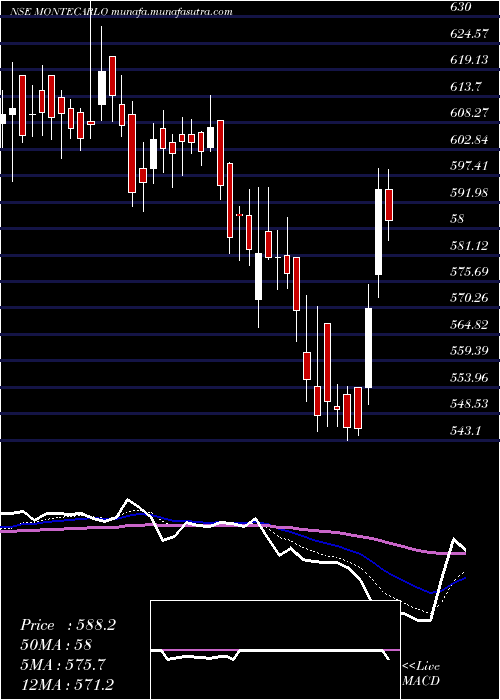The height and width of the screenshot is (700, 500).
Task: Select the 570.26 price axis label
Action: point(470,298)
